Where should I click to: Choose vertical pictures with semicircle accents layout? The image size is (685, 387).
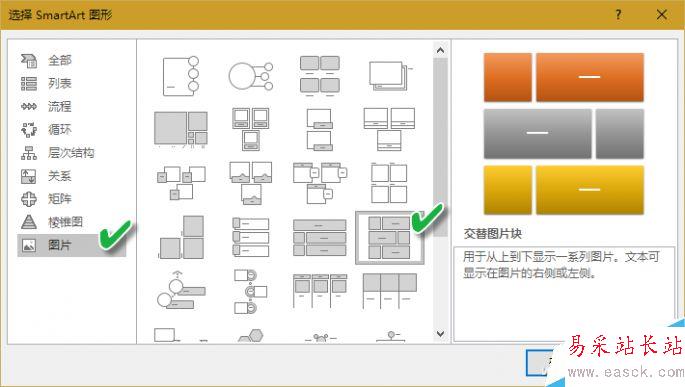[x=251, y=292]
